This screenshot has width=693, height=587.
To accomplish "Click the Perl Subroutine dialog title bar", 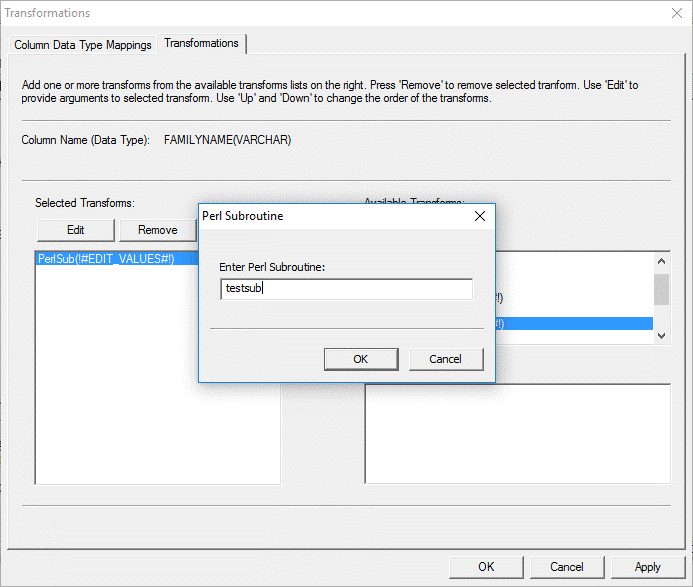I will pos(320,215).
